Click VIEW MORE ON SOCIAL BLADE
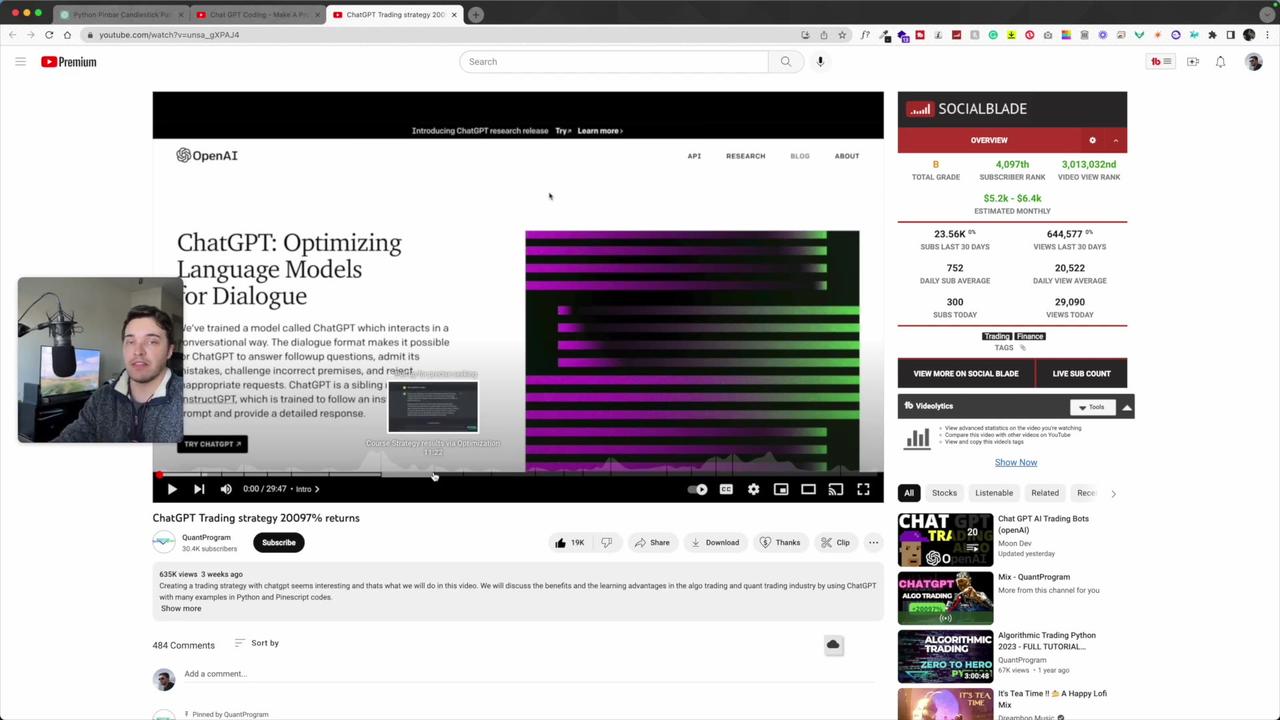Image resolution: width=1280 pixels, height=720 pixels. [965, 373]
